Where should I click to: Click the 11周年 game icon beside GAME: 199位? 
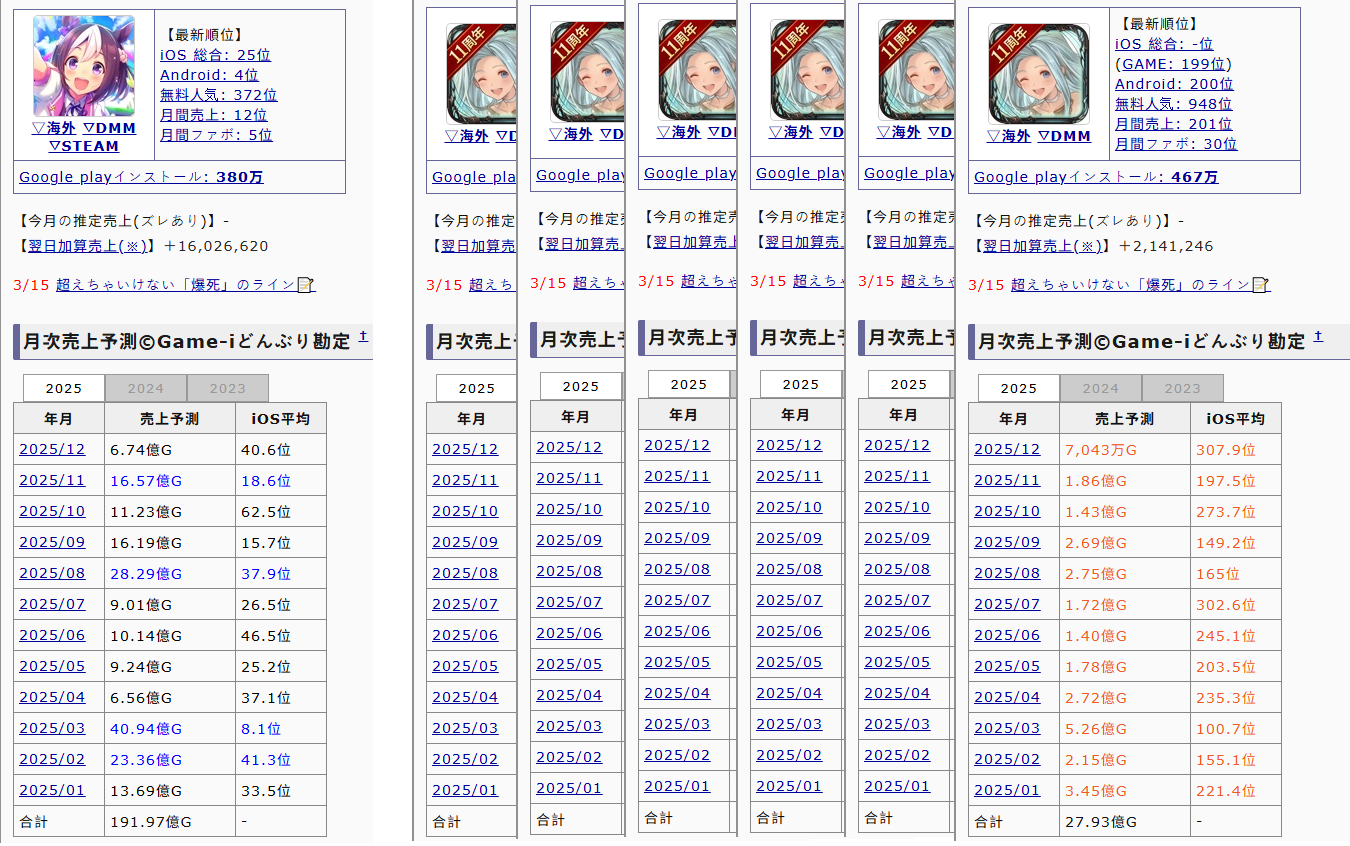coord(1039,73)
